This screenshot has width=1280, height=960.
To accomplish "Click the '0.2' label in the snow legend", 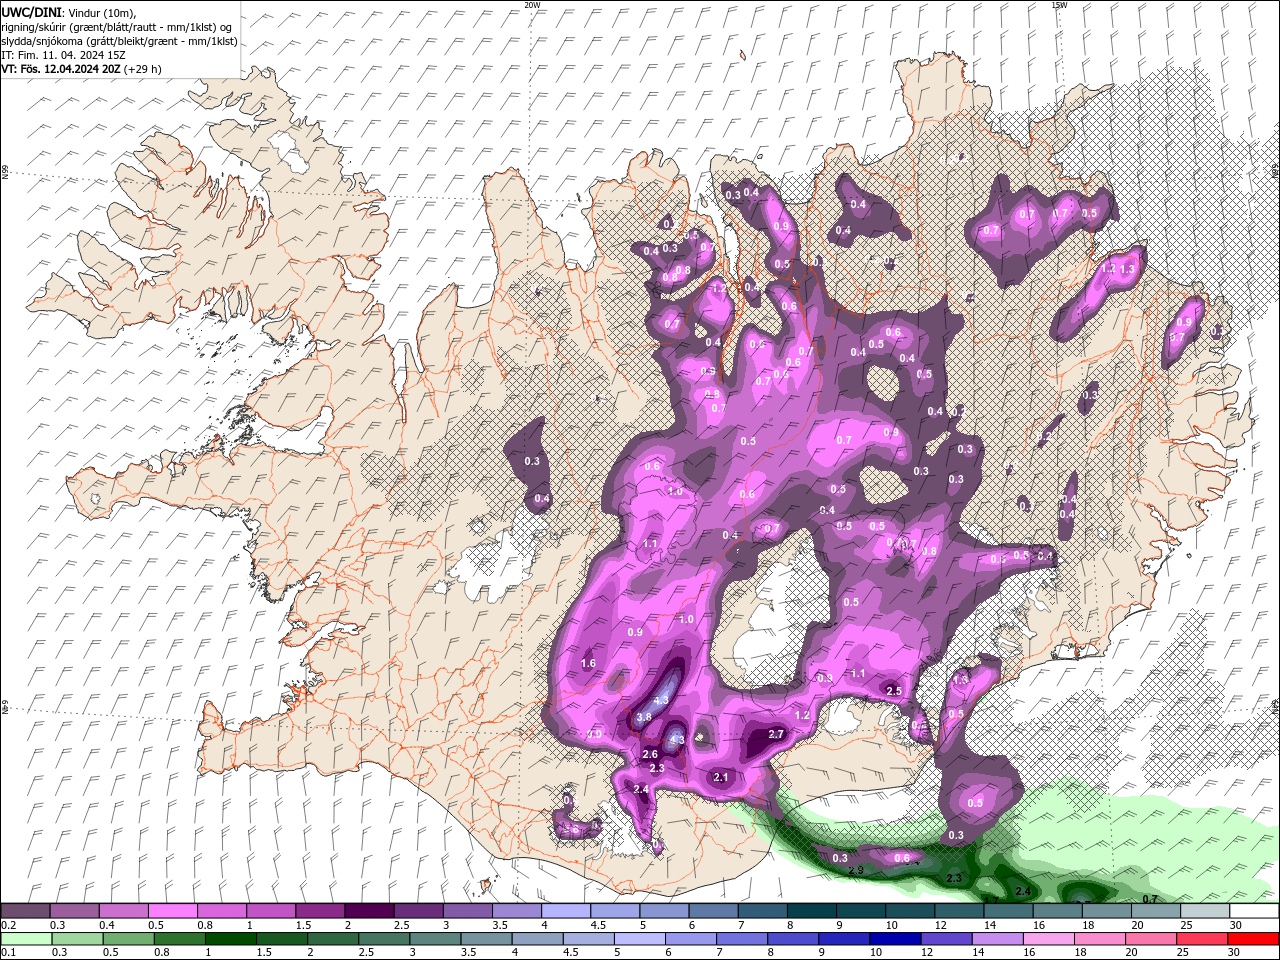I will [8, 925].
